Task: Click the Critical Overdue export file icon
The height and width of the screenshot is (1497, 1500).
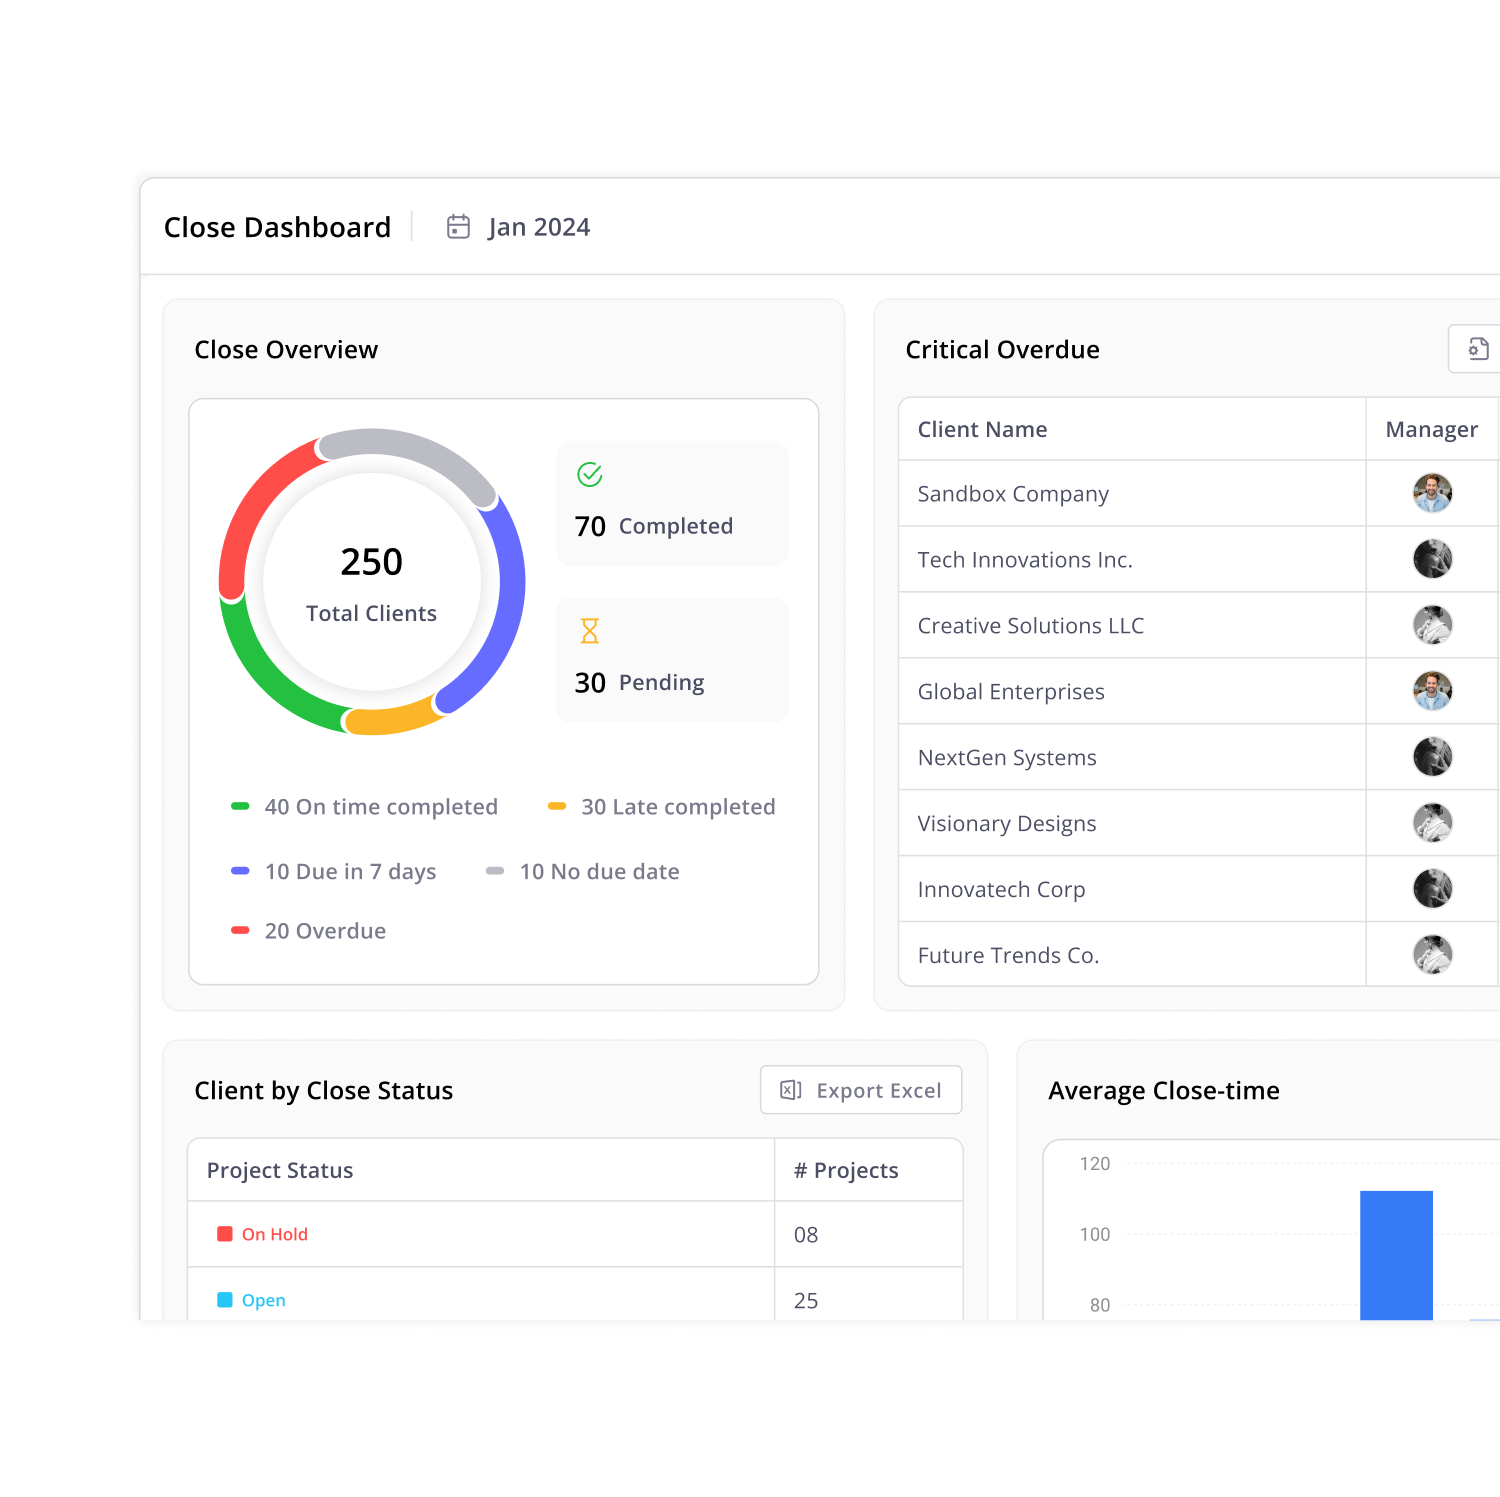Action: click(x=1478, y=349)
